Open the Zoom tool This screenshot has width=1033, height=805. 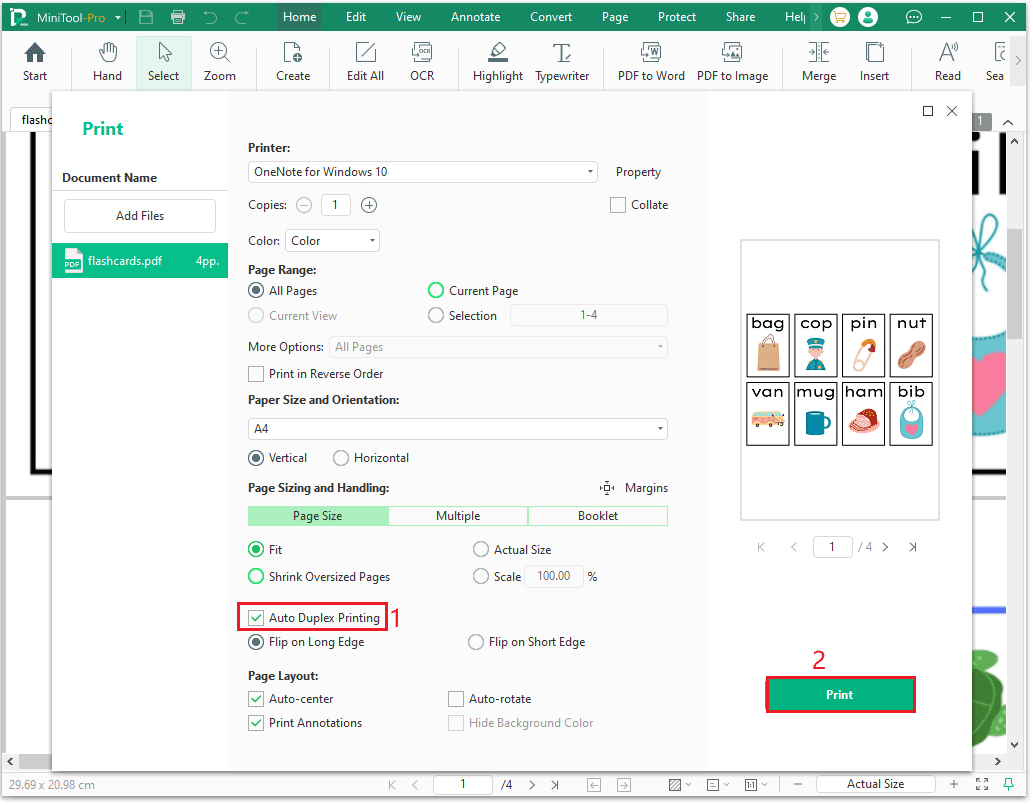point(219,63)
